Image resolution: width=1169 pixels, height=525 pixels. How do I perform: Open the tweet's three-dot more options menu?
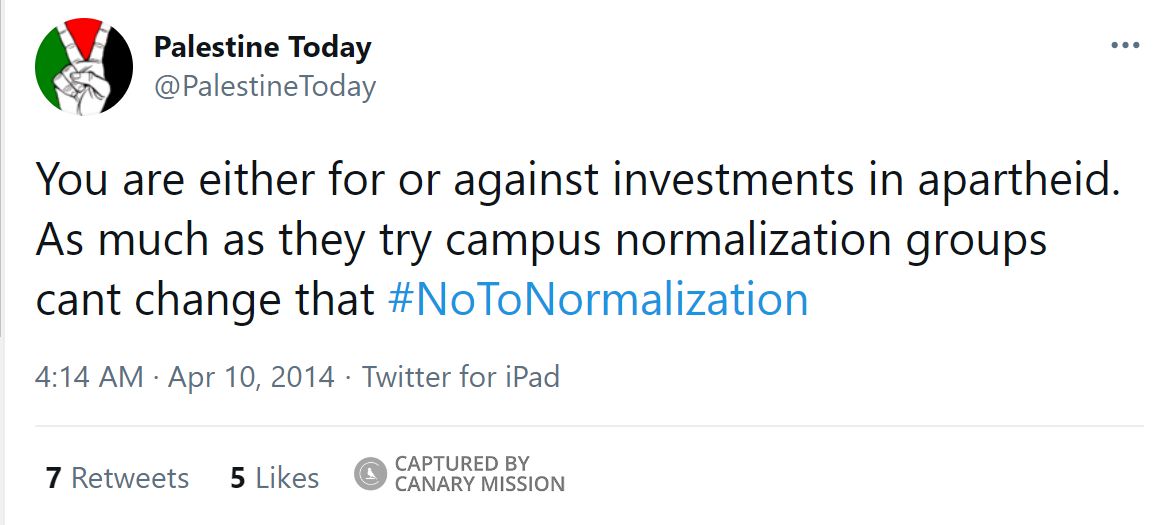[x=1125, y=46]
